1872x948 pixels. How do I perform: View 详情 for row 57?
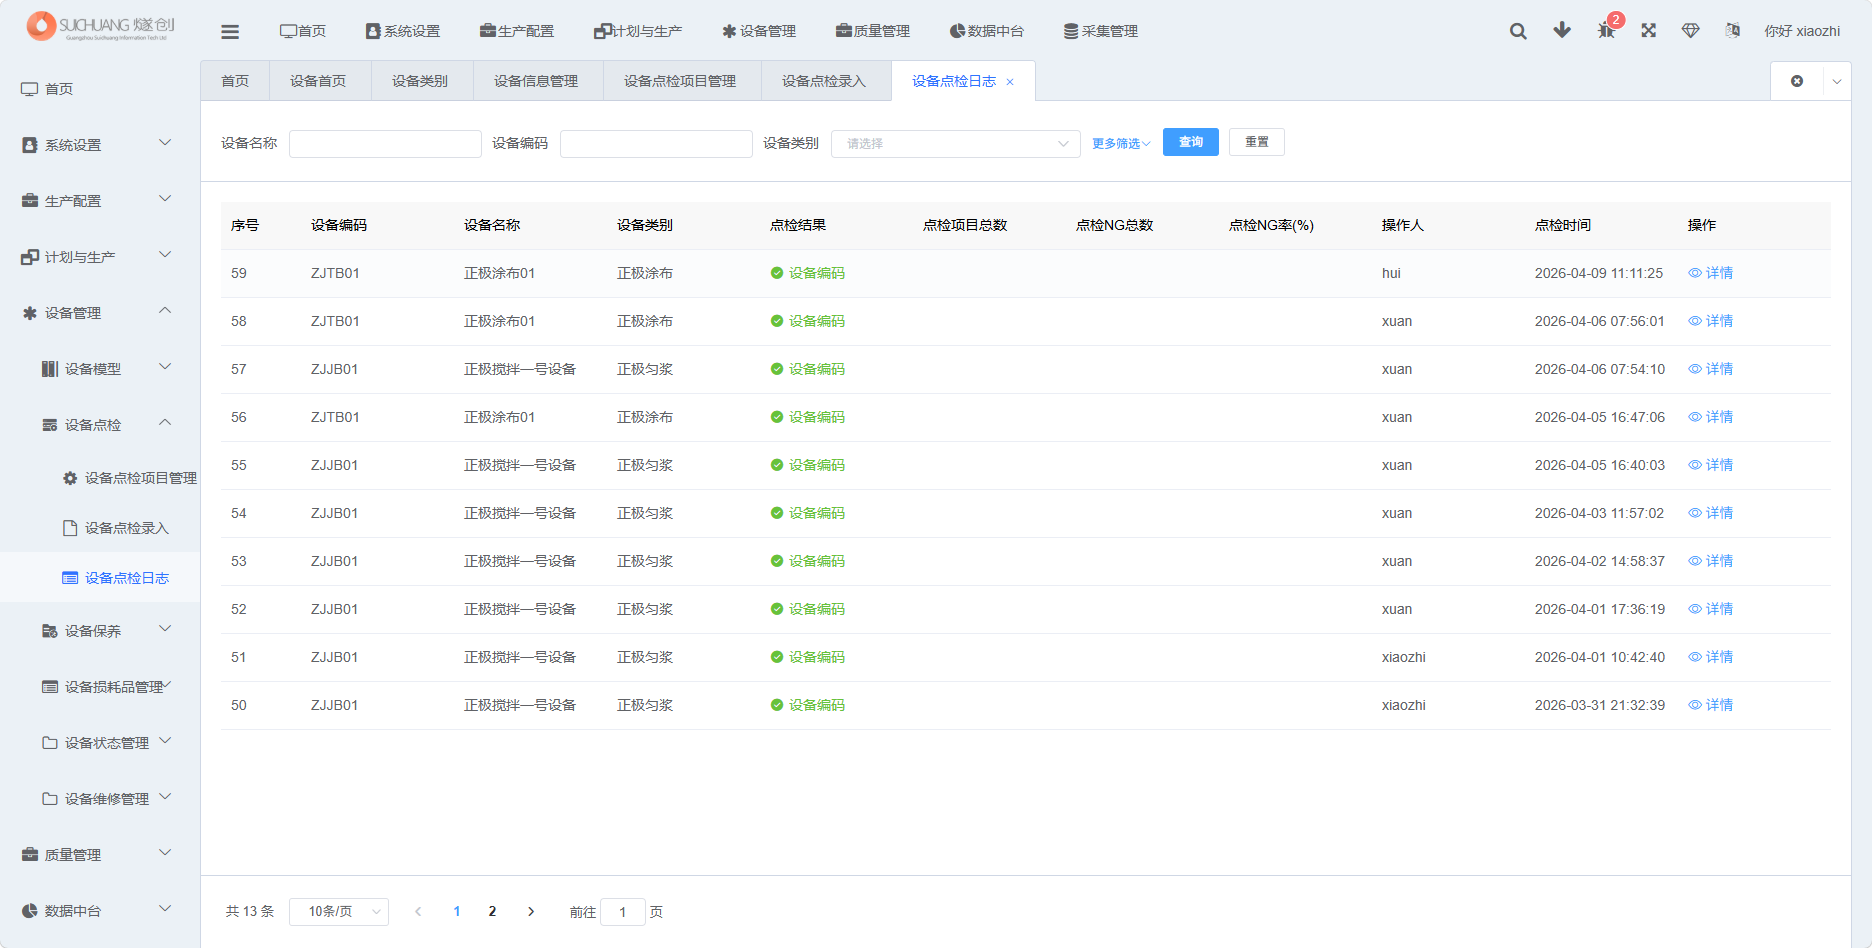tap(1711, 369)
